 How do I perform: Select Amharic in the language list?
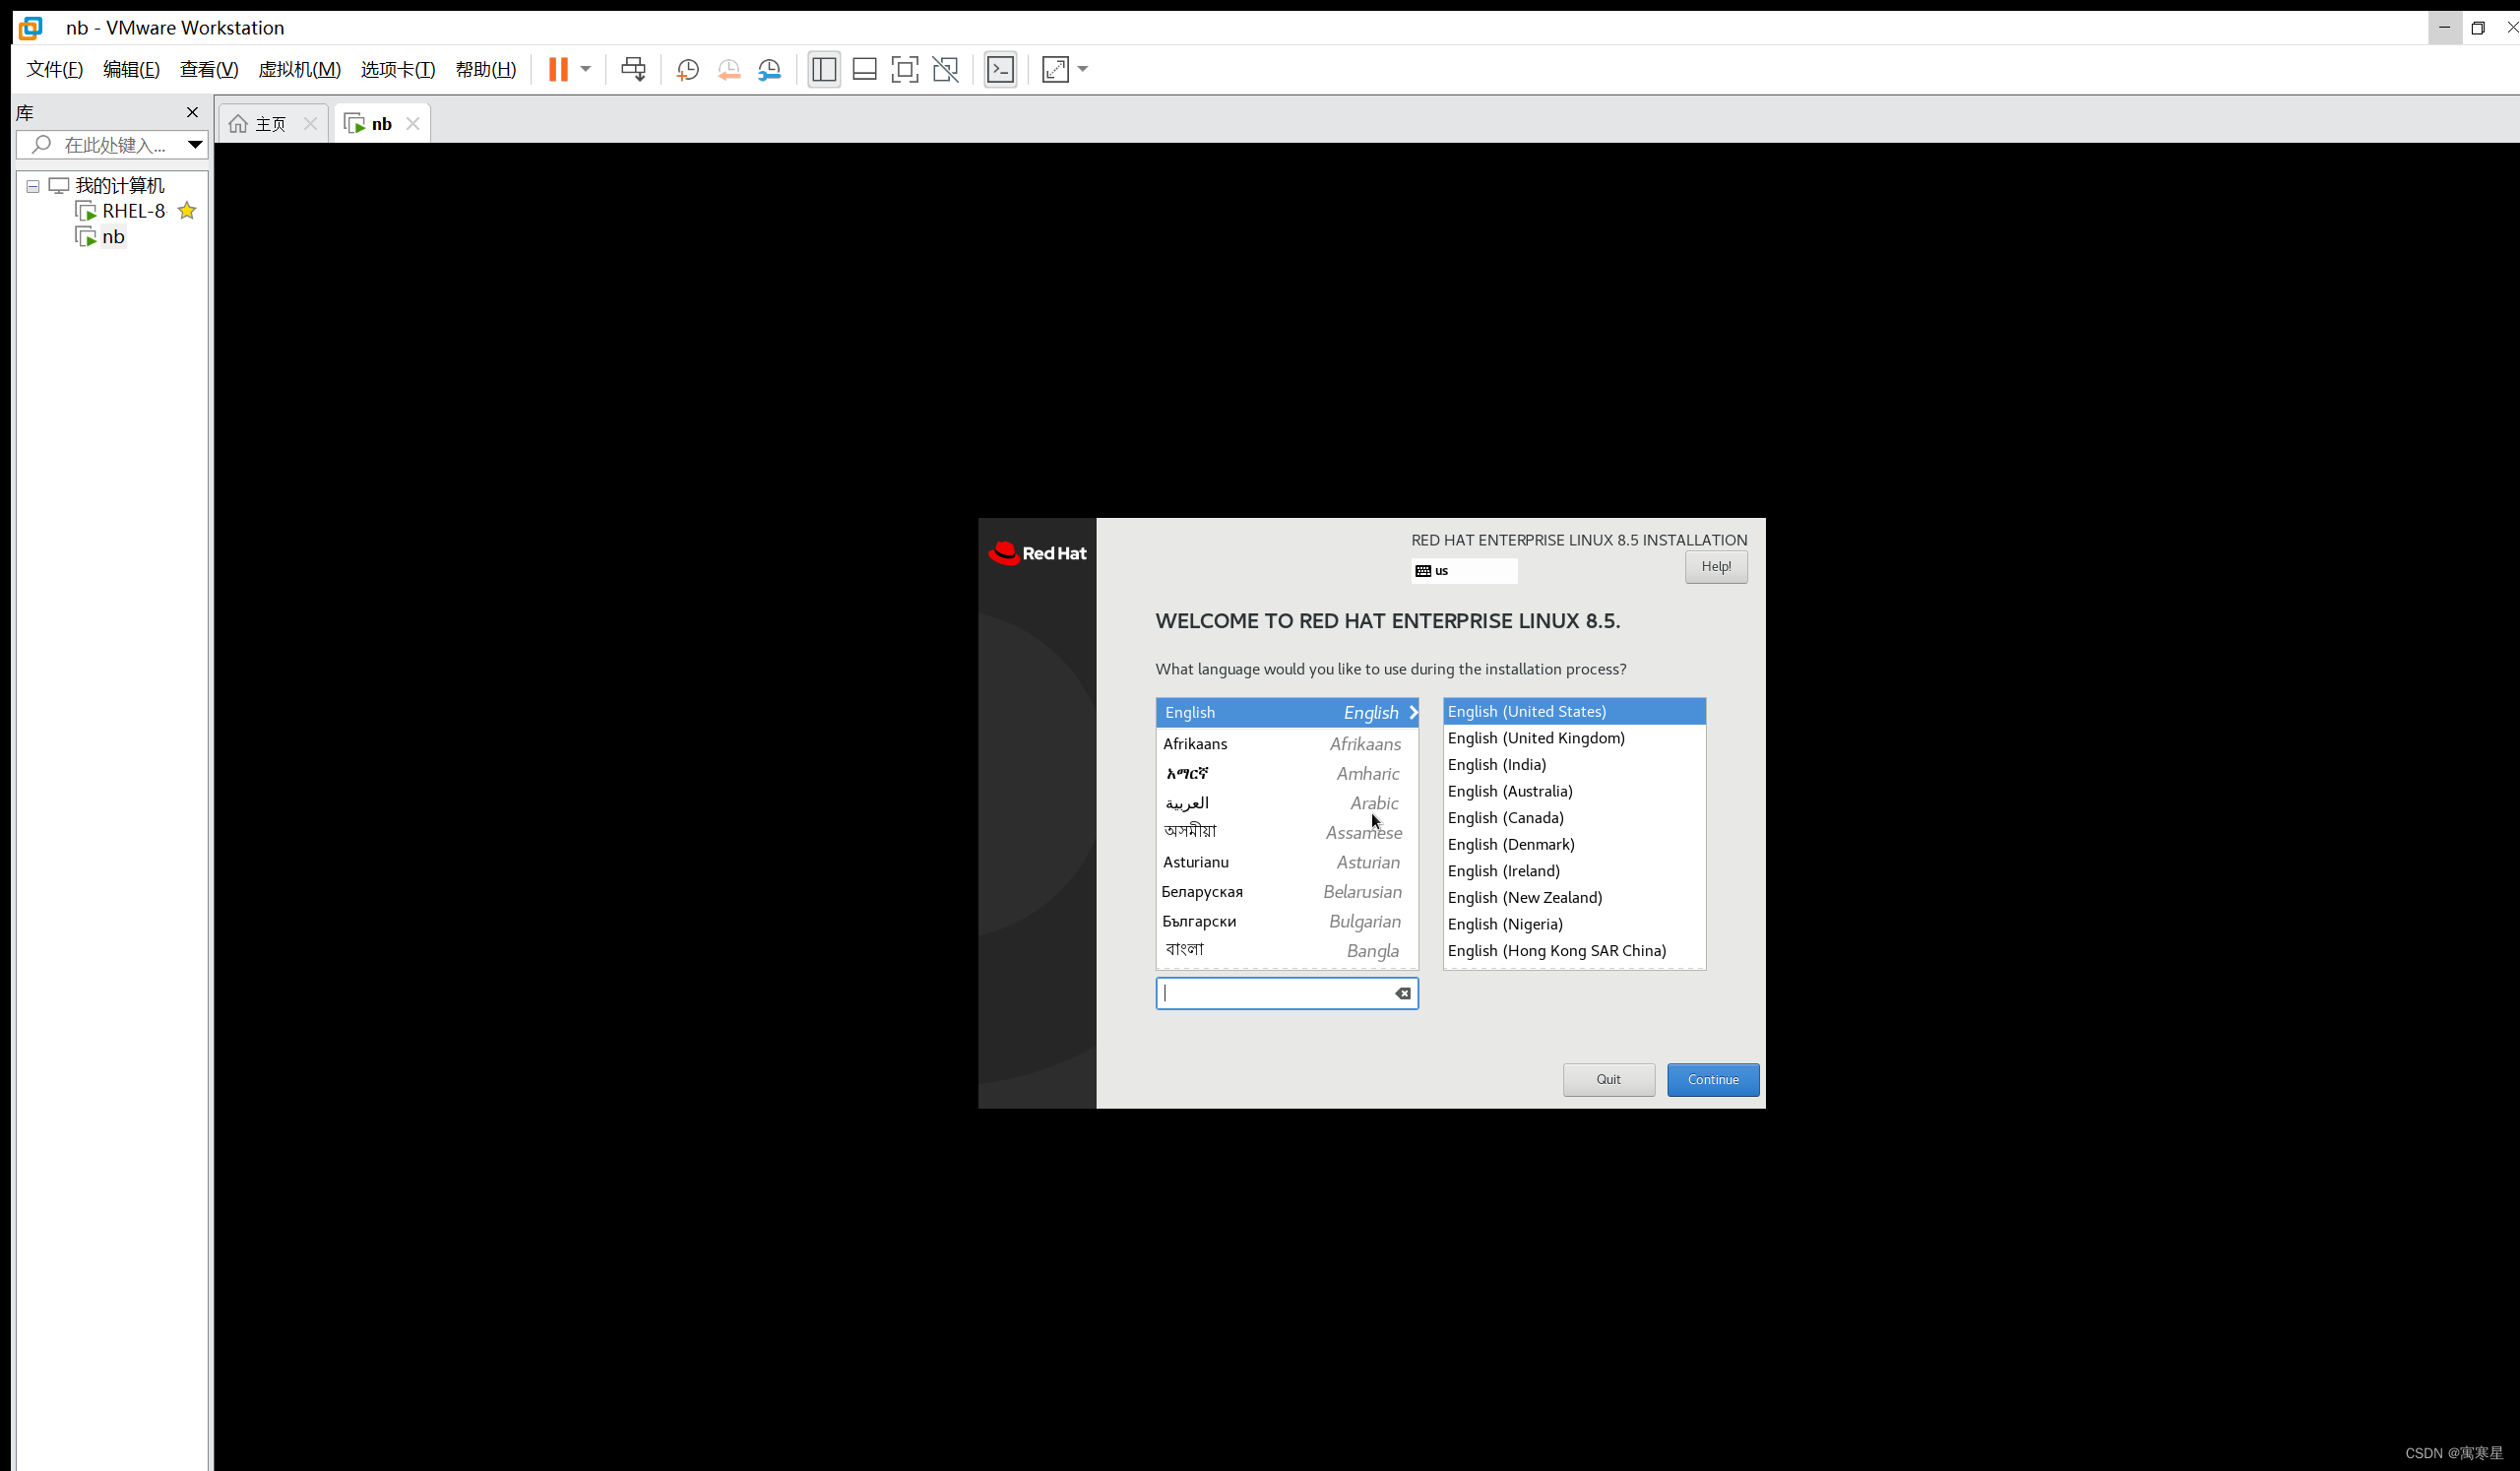(1287, 774)
